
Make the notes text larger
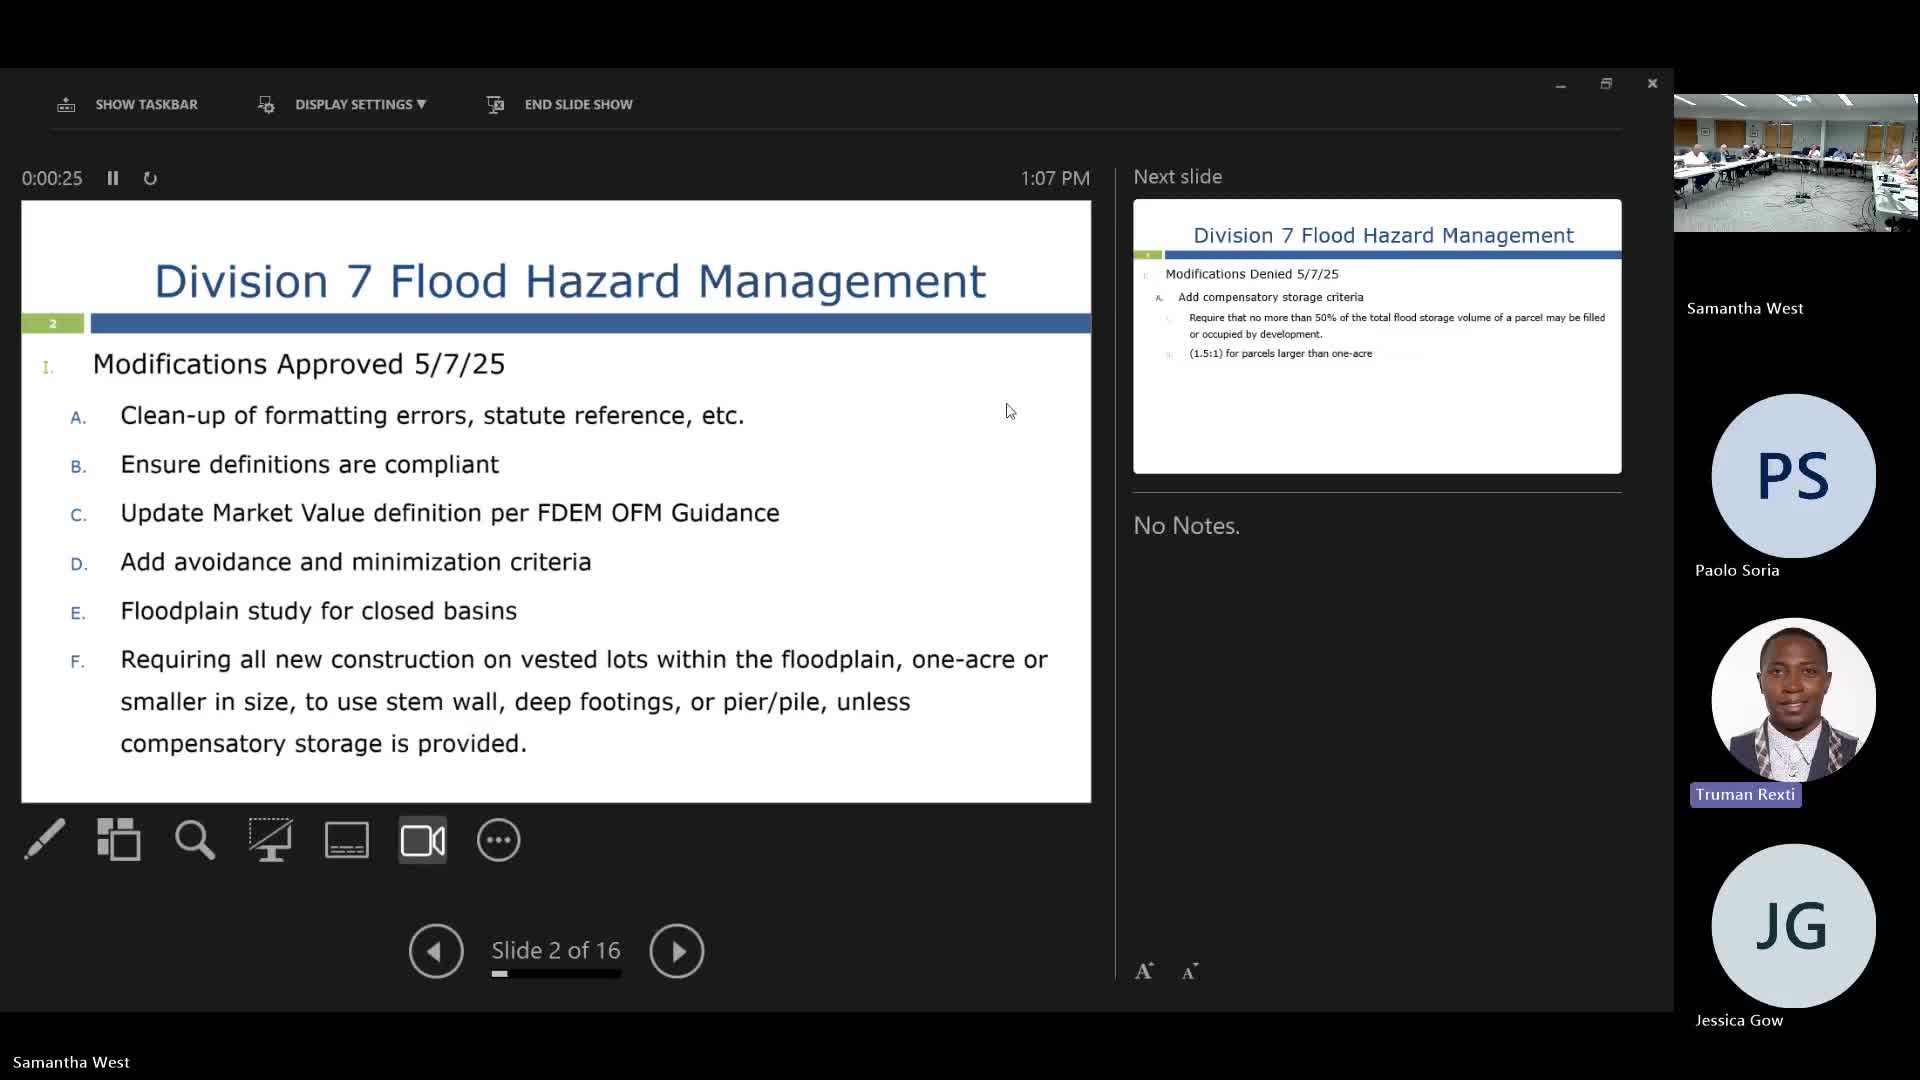click(1144, 971)
